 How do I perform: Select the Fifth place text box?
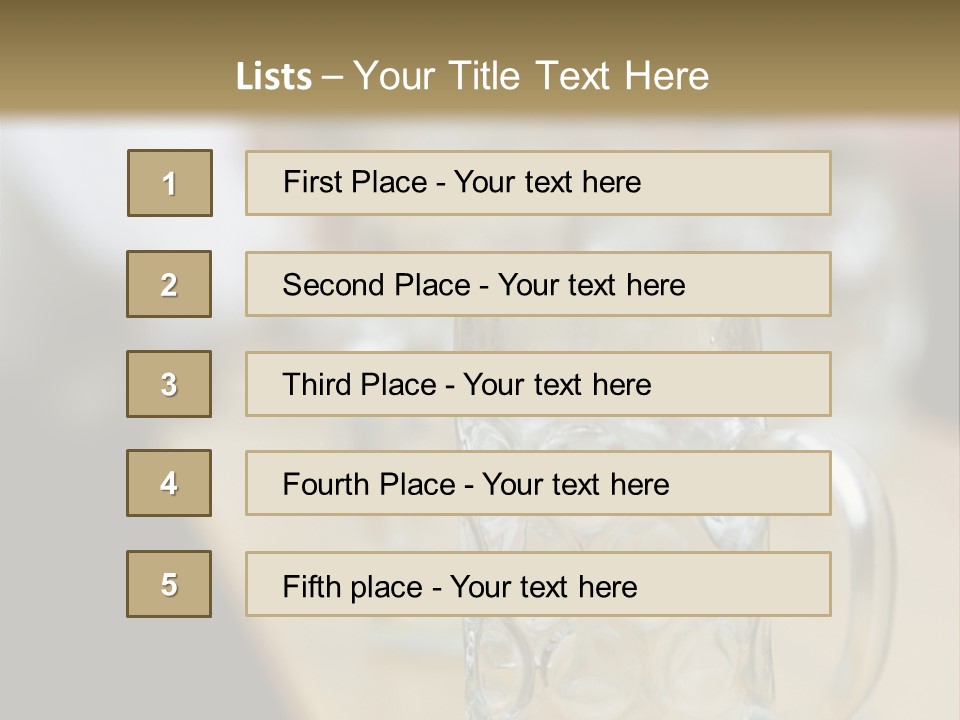[x=538, y=584]
